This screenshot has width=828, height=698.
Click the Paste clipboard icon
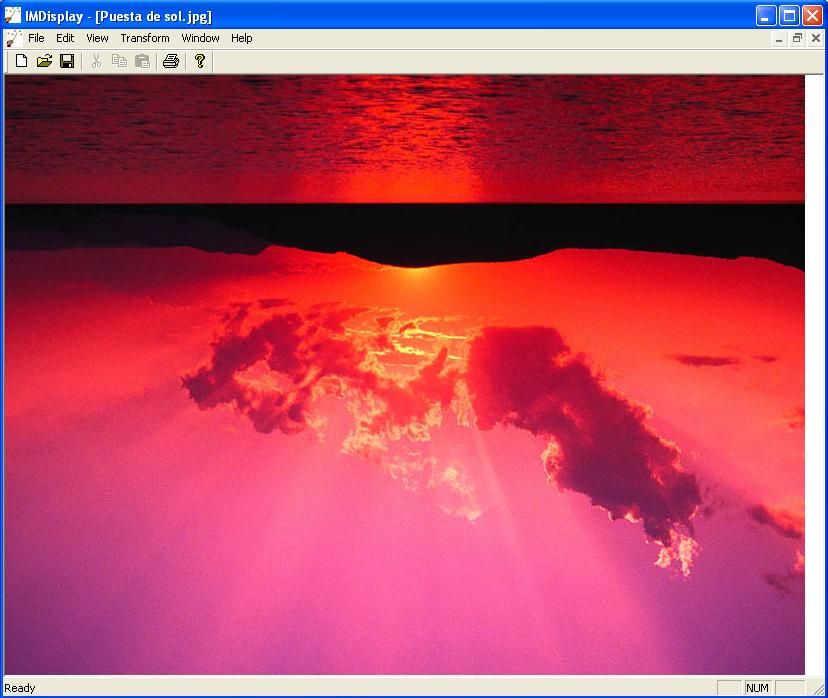pyautogui.click(x=143, y=61)
